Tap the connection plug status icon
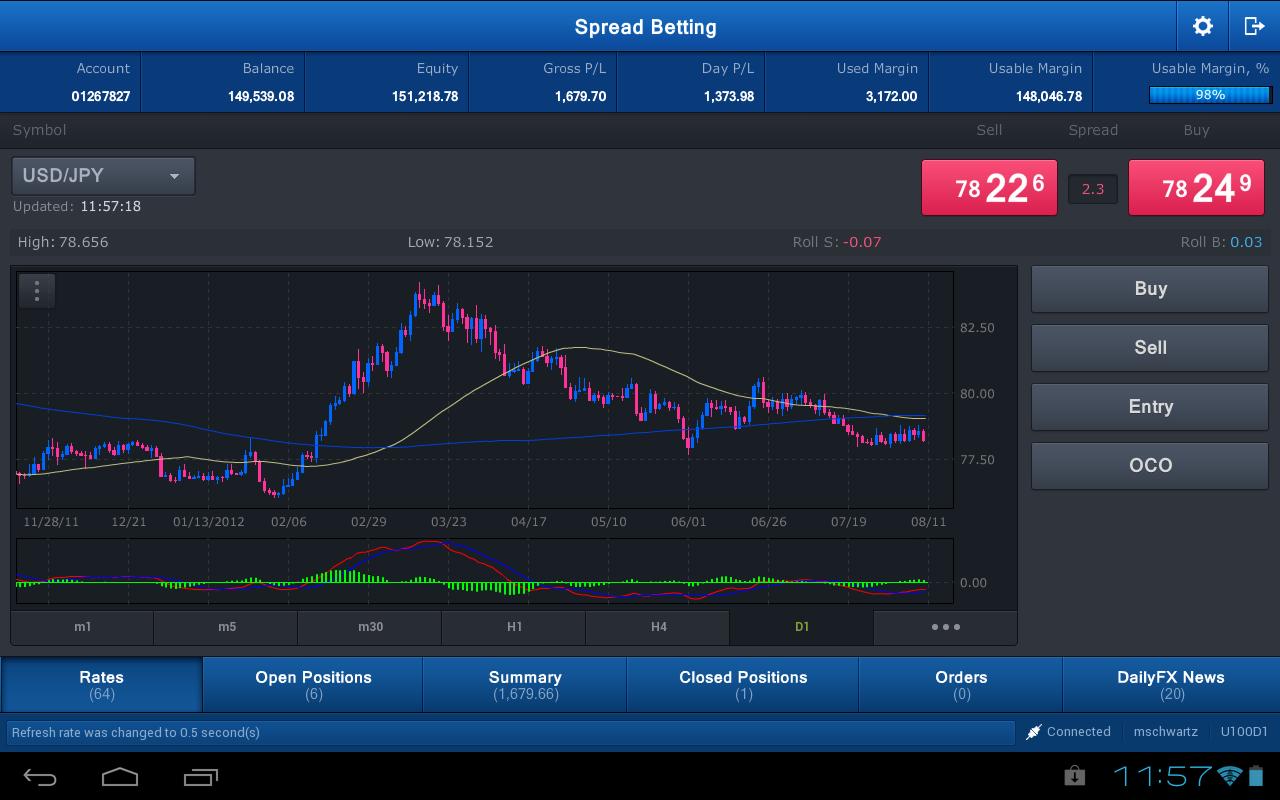This screenshot has height=800, width=1280. 1034,732
